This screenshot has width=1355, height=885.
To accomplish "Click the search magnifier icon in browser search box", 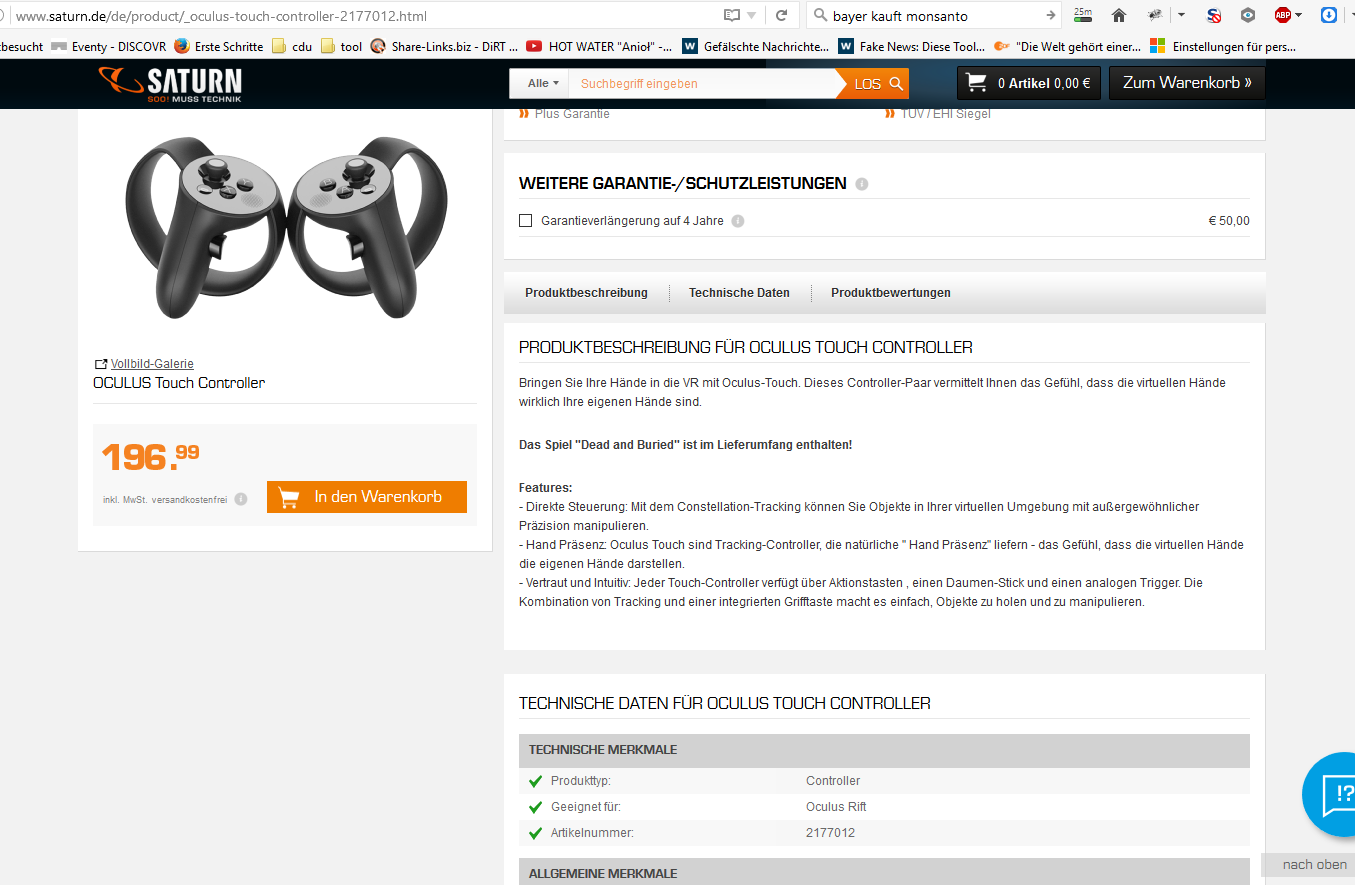I will pos(821,15).
